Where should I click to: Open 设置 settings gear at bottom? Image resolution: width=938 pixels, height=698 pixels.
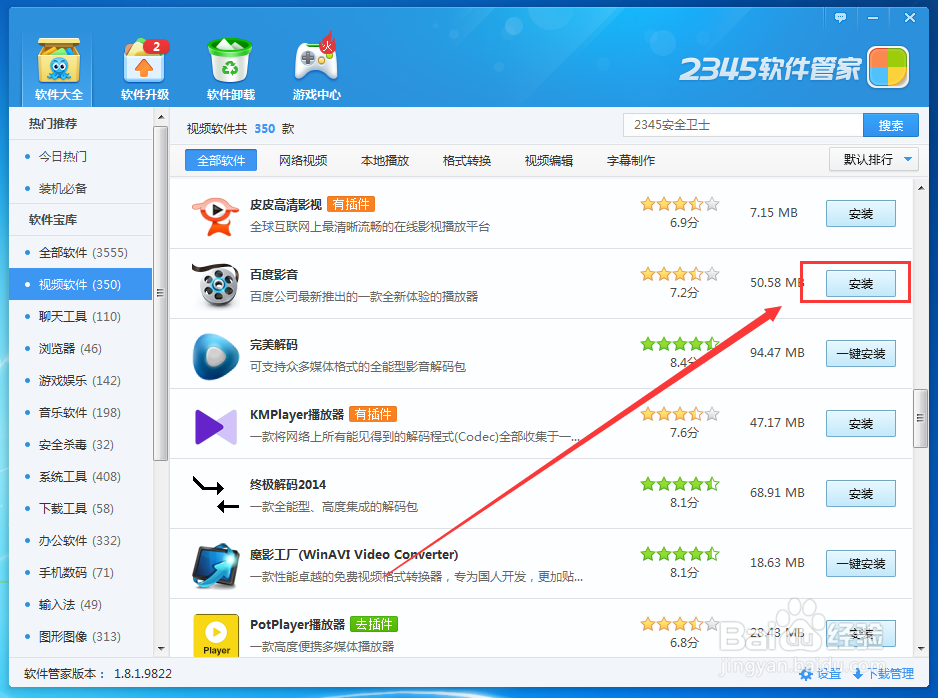(x=820, y=674)
